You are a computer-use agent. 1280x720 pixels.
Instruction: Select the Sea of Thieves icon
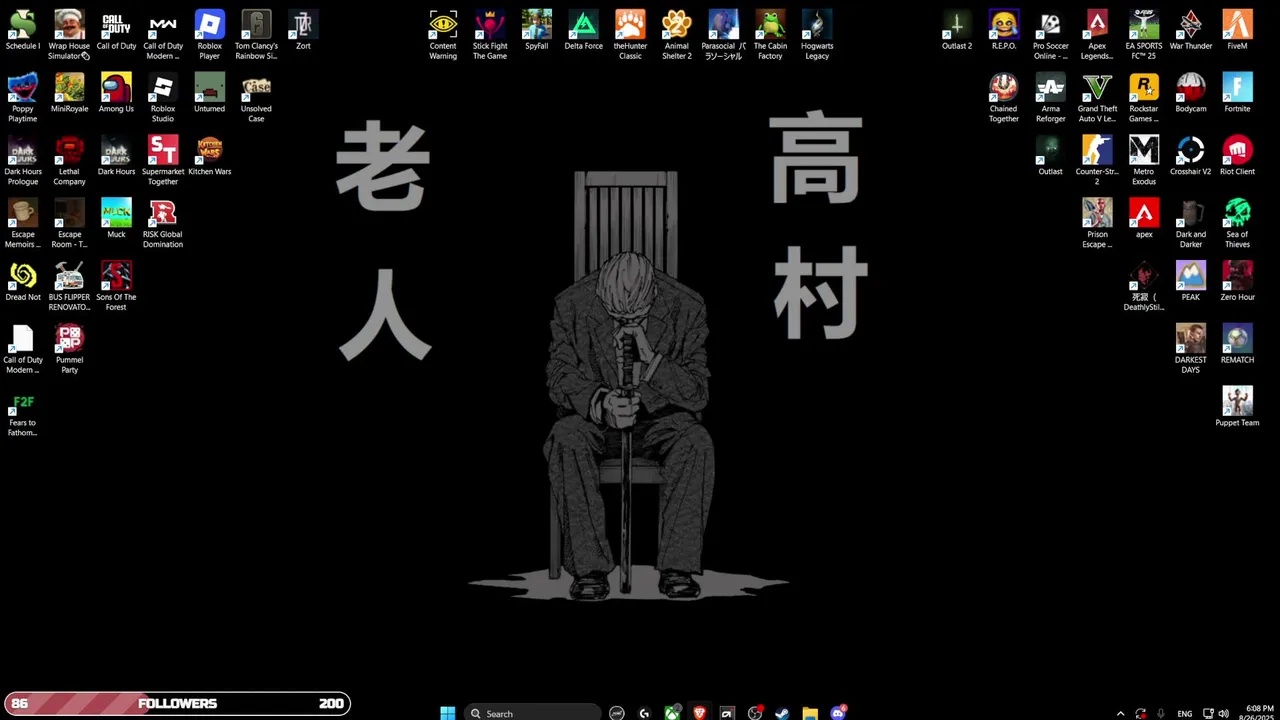point(1237,224)
